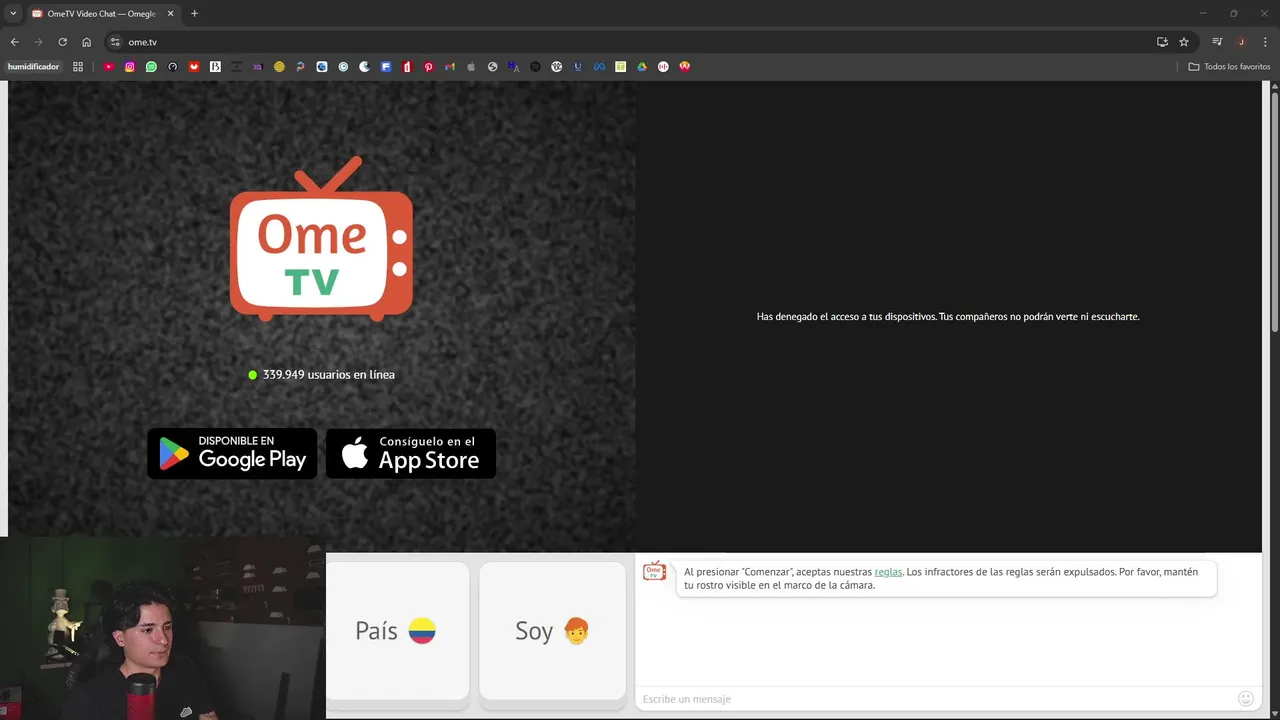The height and width of the screenshot is (720, 1280).
Task: Click the site info icon beside ome.tv
Action: point(115,42)
